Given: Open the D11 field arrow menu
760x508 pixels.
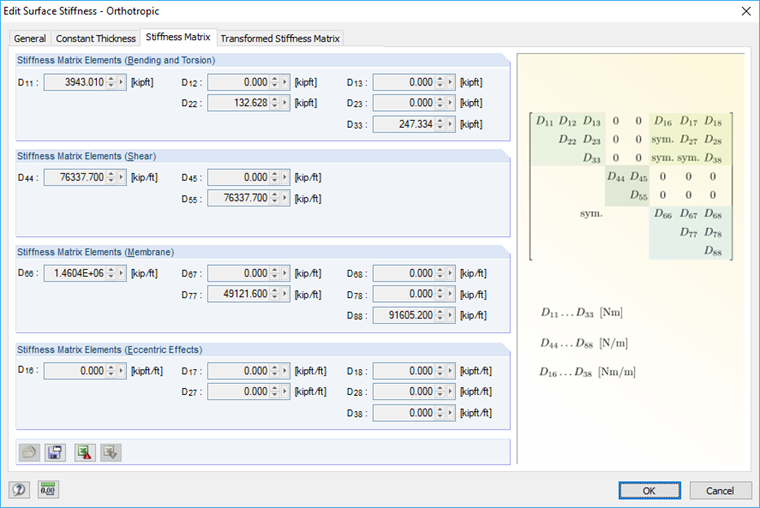Looking at the screenshot, I should (121, 82).
